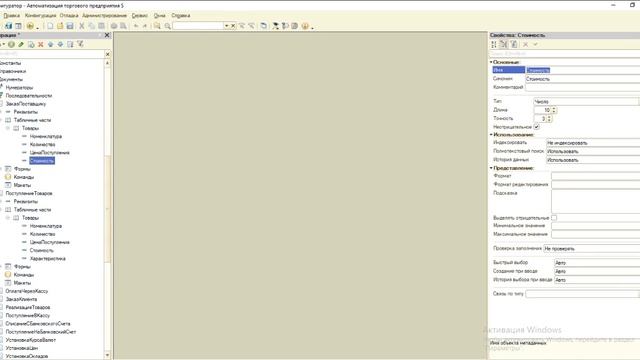Click the green checkmark in properties toolbar
Image resolution: width=640 pixels, height=360 pixels.
pyautogui.click(x=536, y=44)
